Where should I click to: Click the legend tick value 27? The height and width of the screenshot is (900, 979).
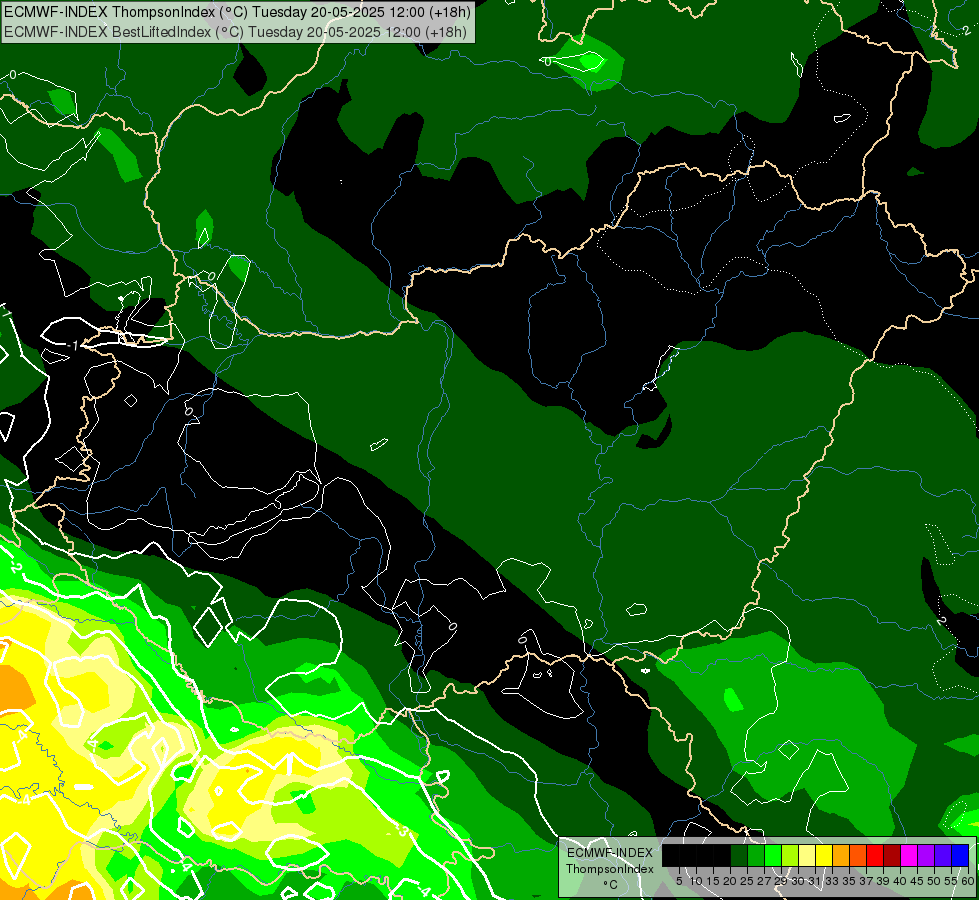(764, 881)
